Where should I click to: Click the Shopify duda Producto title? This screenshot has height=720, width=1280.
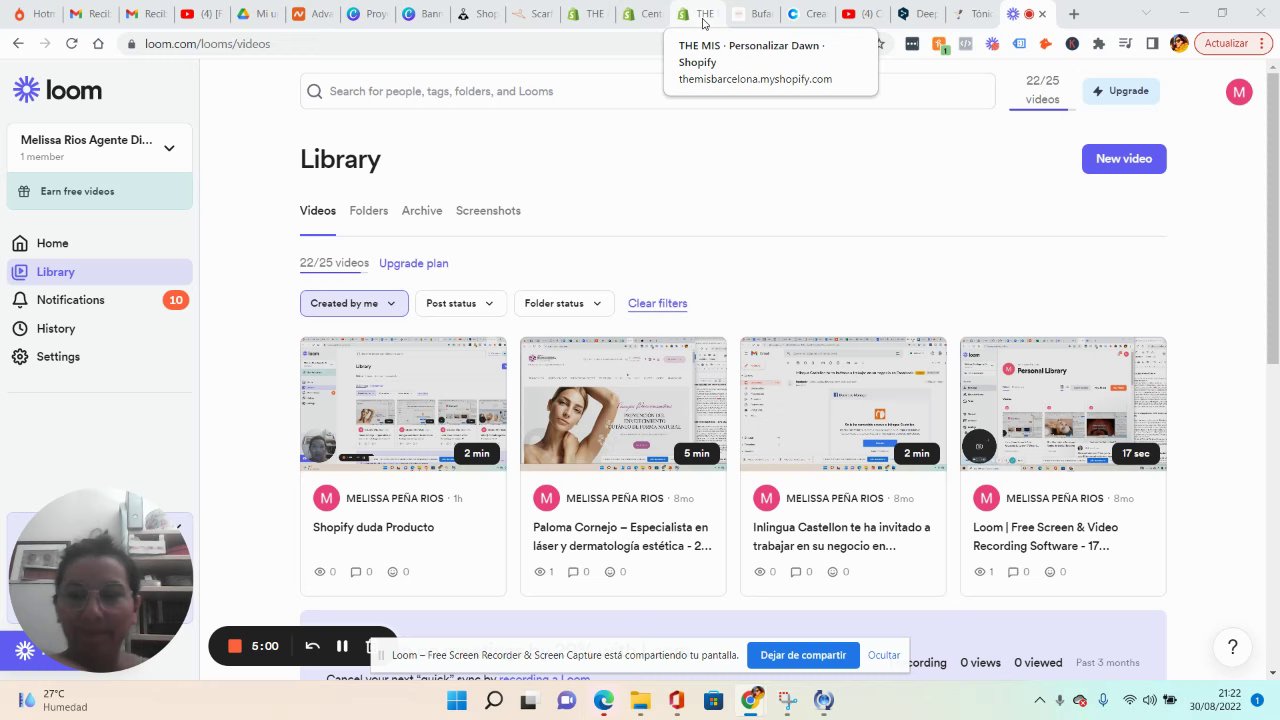373,527
